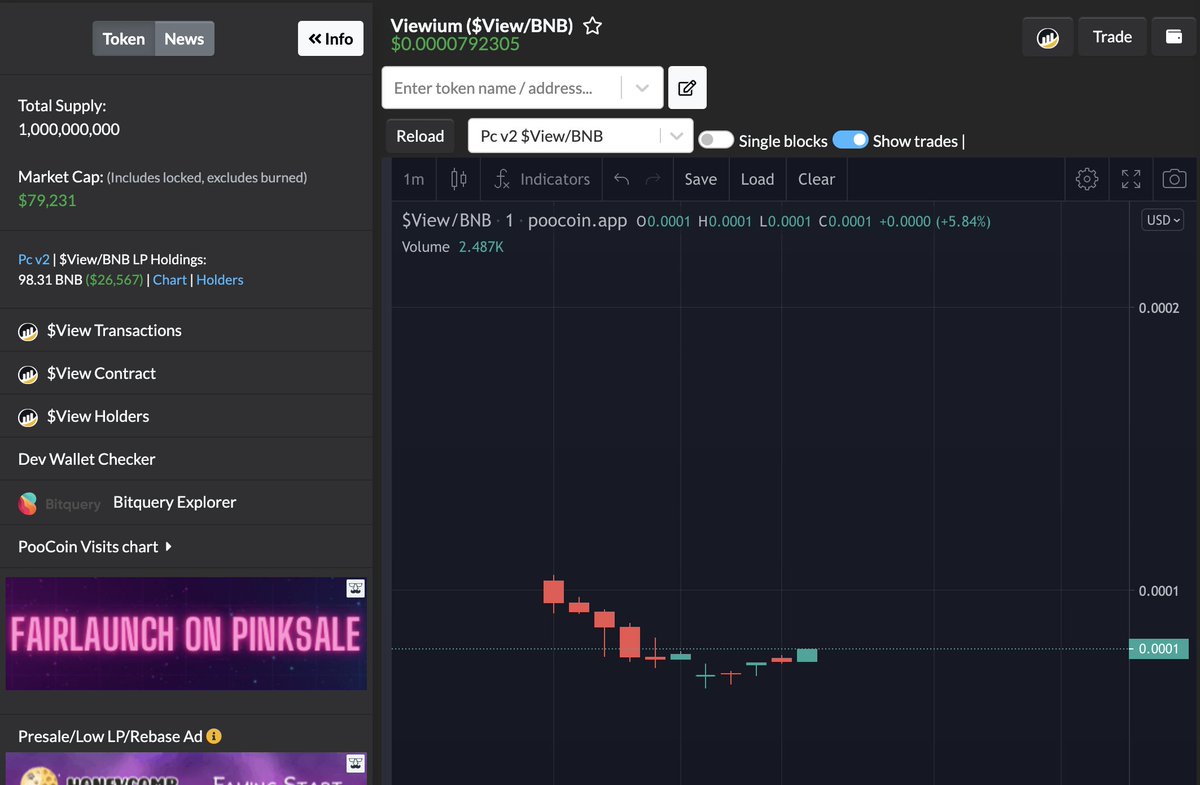Click the $0.0000792305 price text

click(x=455, y=45)
